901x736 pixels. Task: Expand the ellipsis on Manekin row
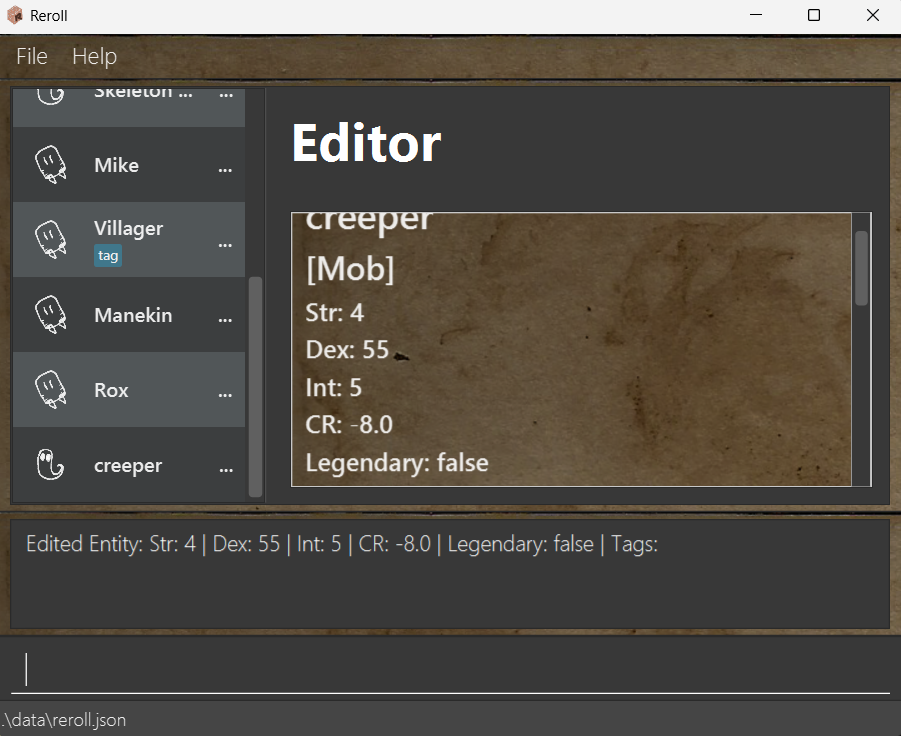coord(225,320)
